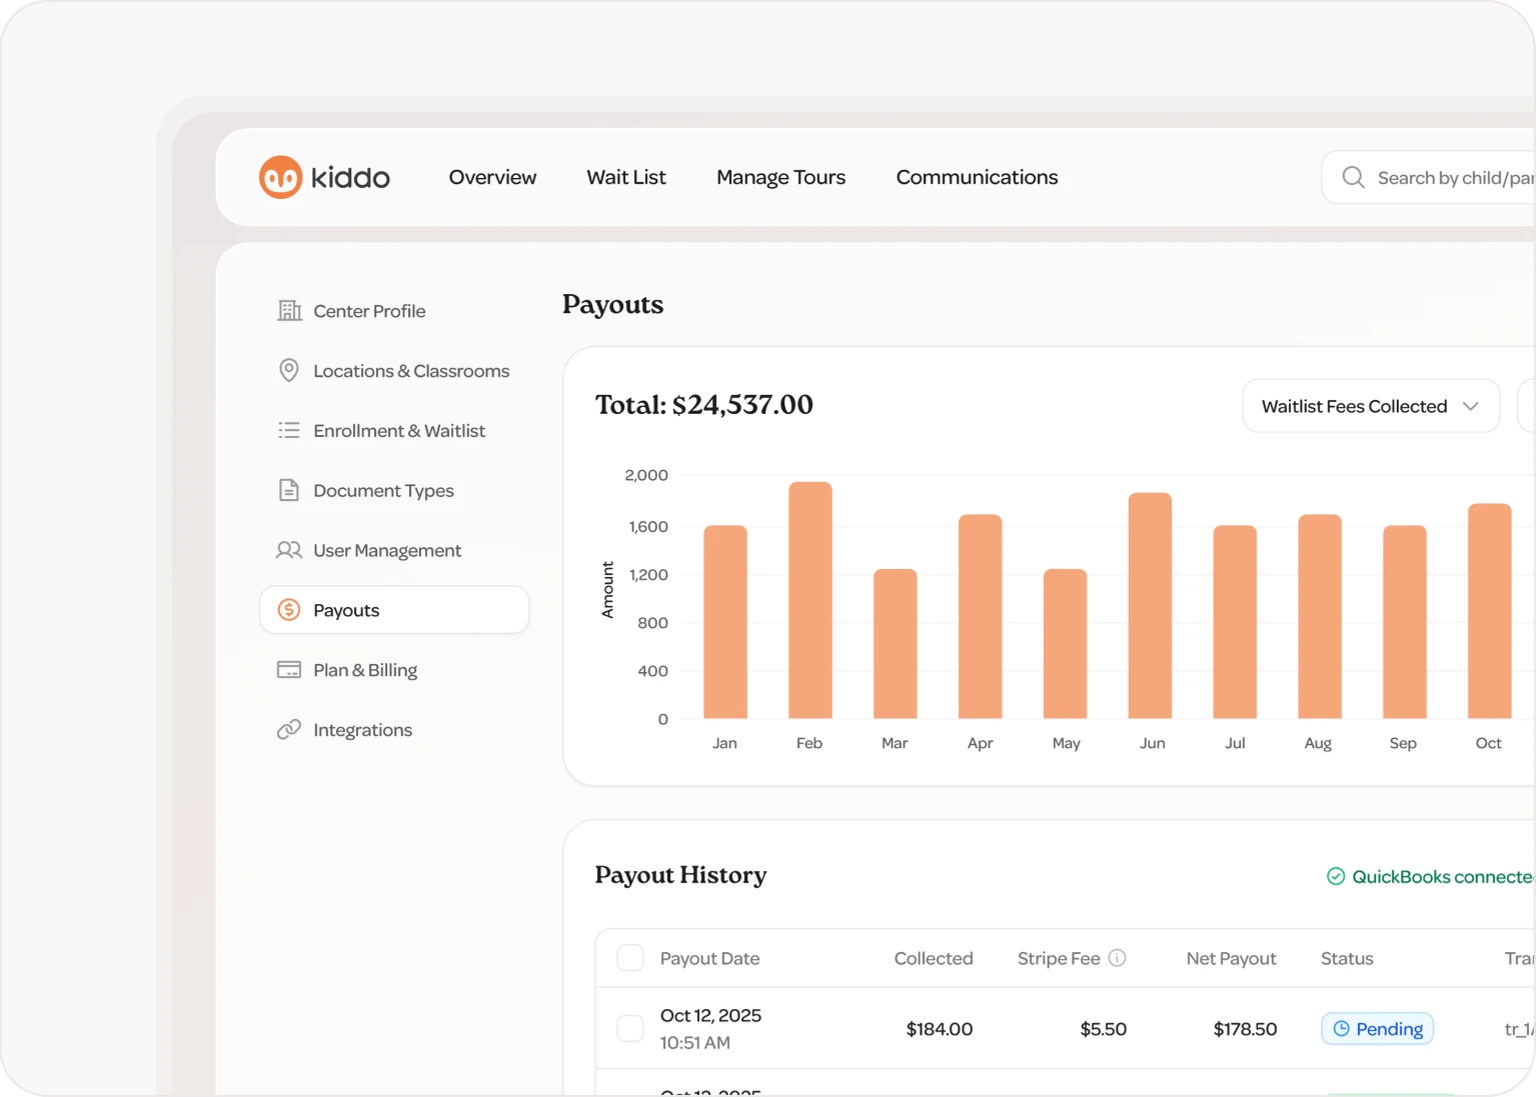Click the Payout History heading
The height and width of the screenshot is (1097, 1536).
[681, 875]
